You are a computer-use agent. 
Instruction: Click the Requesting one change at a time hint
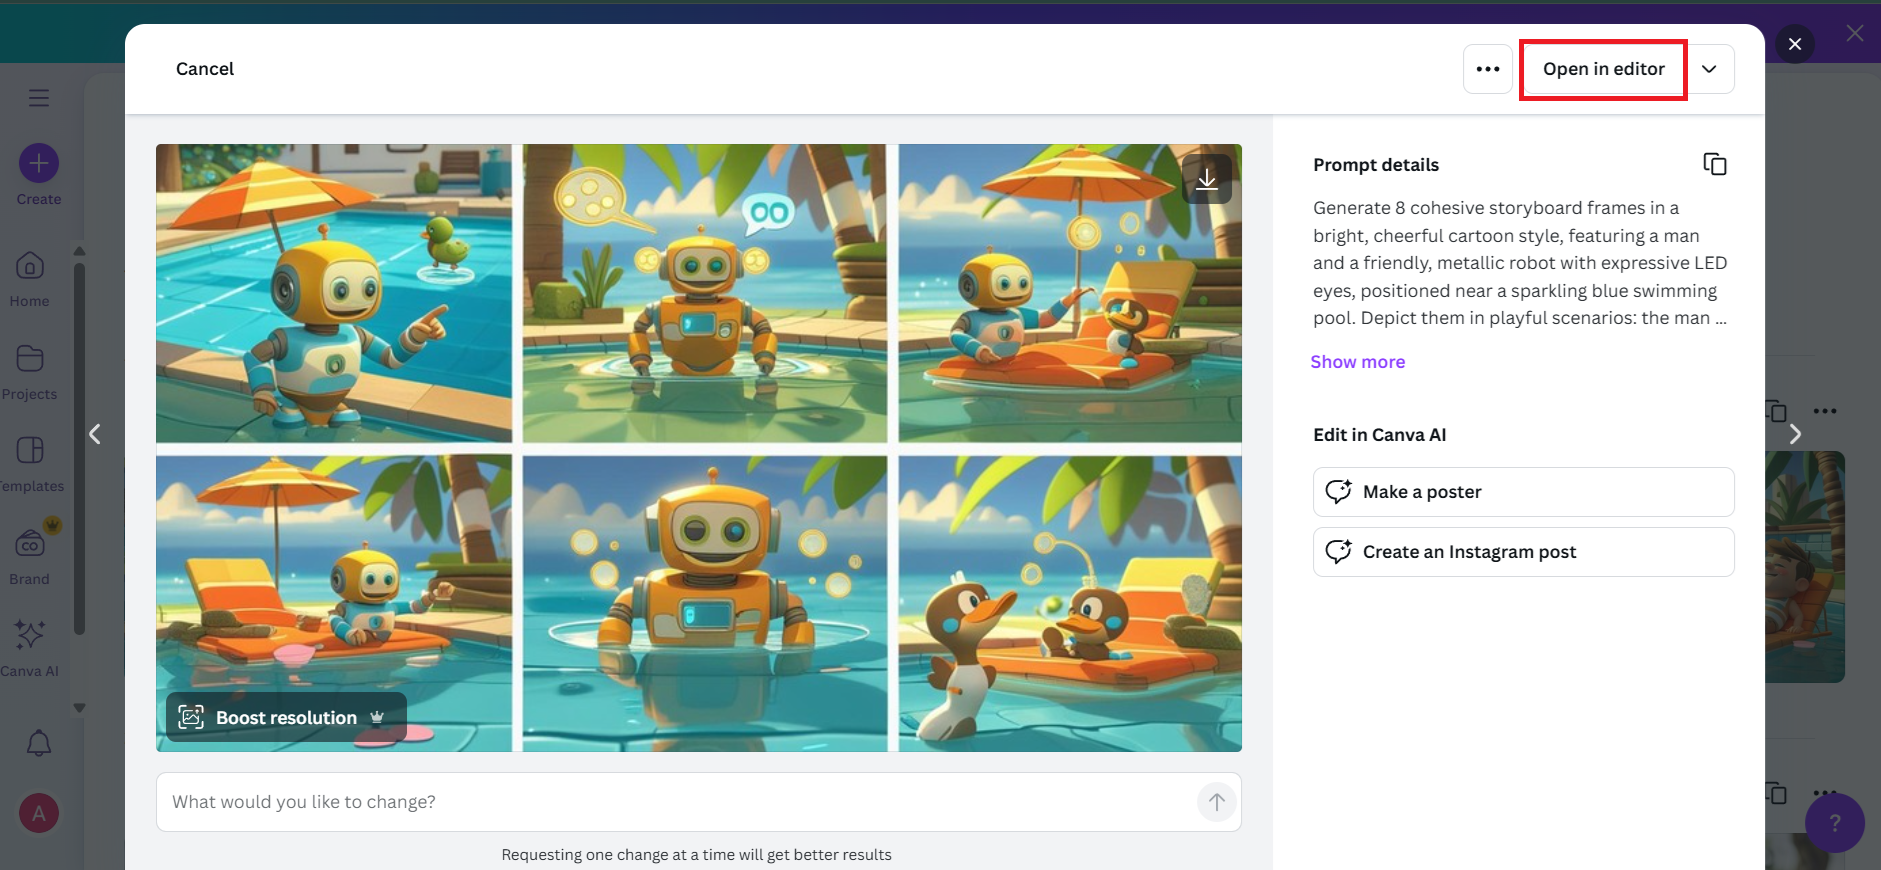[x=697, y=855]
